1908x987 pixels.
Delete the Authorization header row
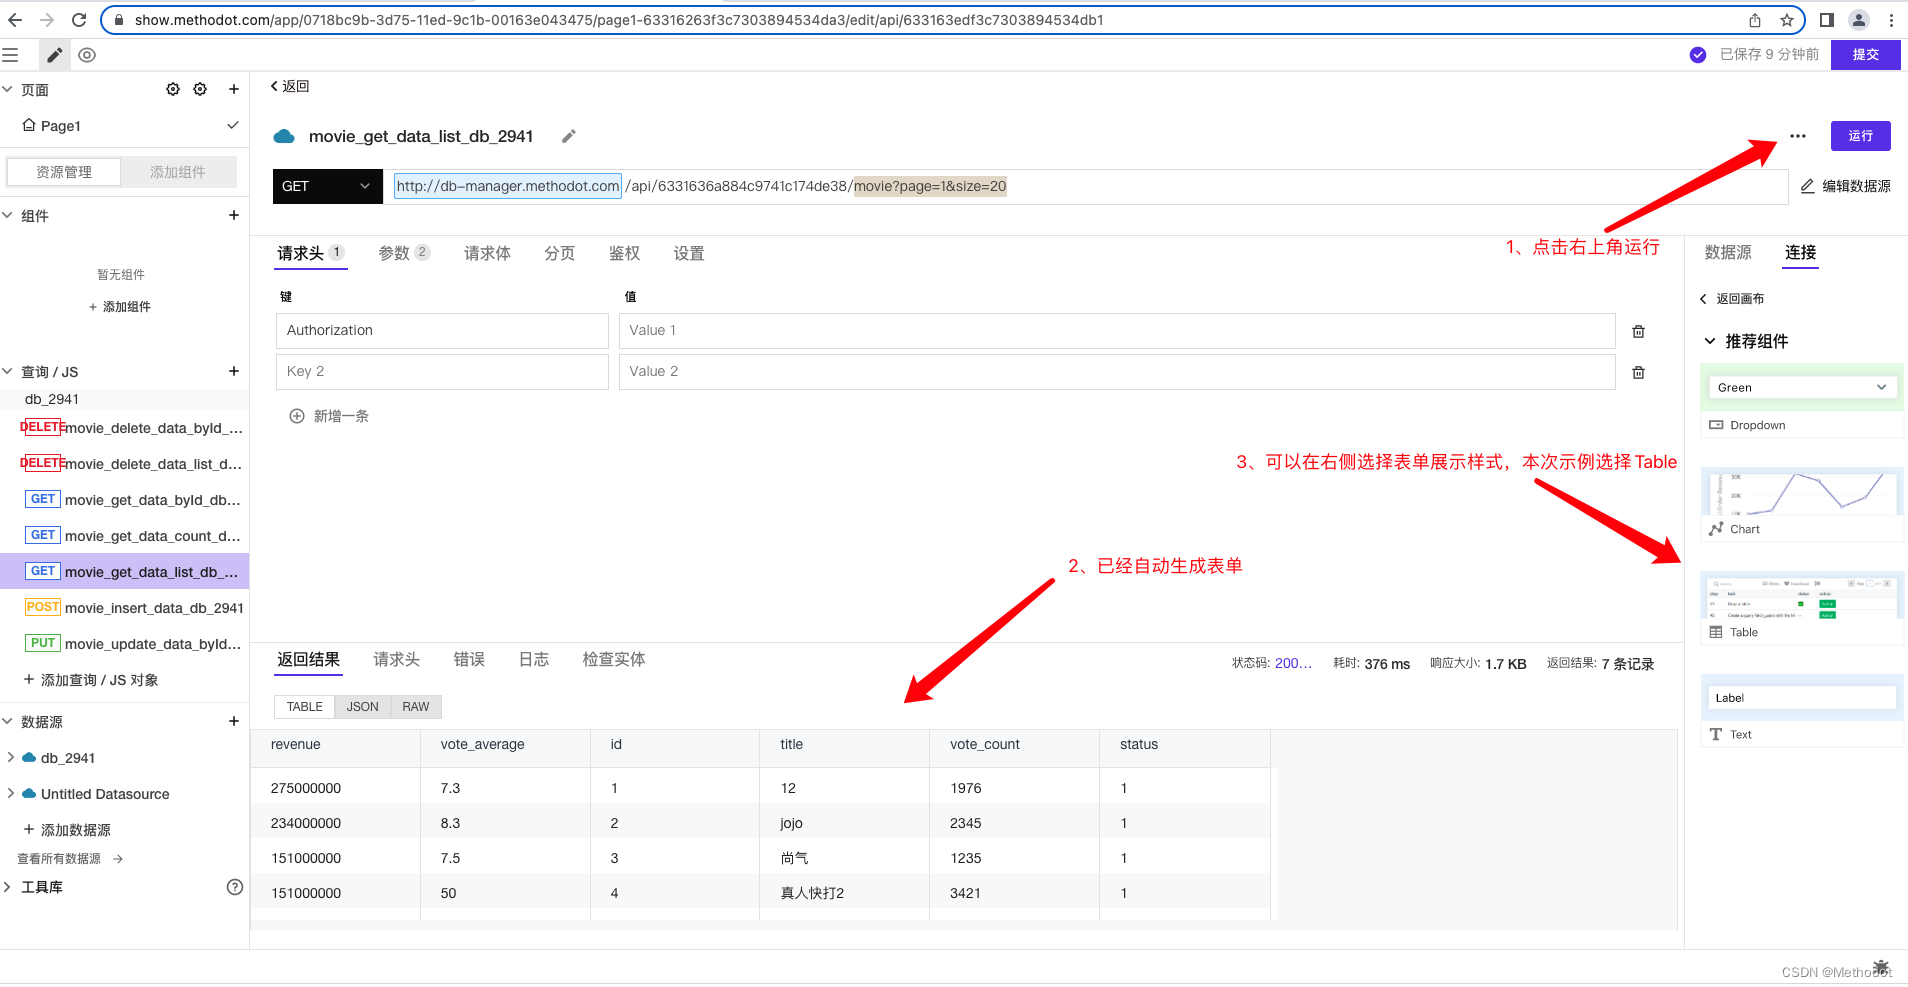pos(1639,331)
